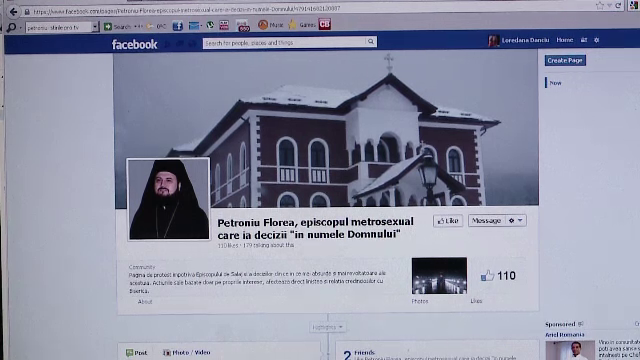Click the 110 likes count text
This screenshot has height=360, width=640.
coord(228,245)
